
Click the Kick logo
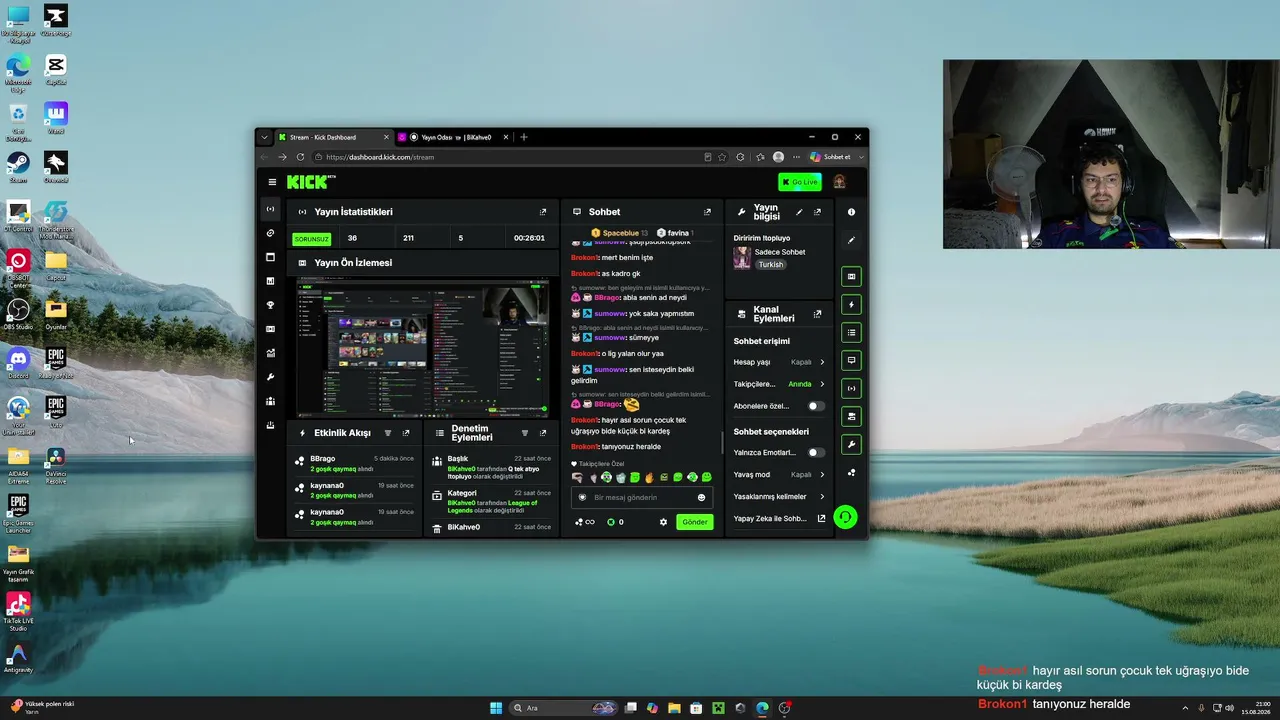pyautogui.click(x=311, y=182)
